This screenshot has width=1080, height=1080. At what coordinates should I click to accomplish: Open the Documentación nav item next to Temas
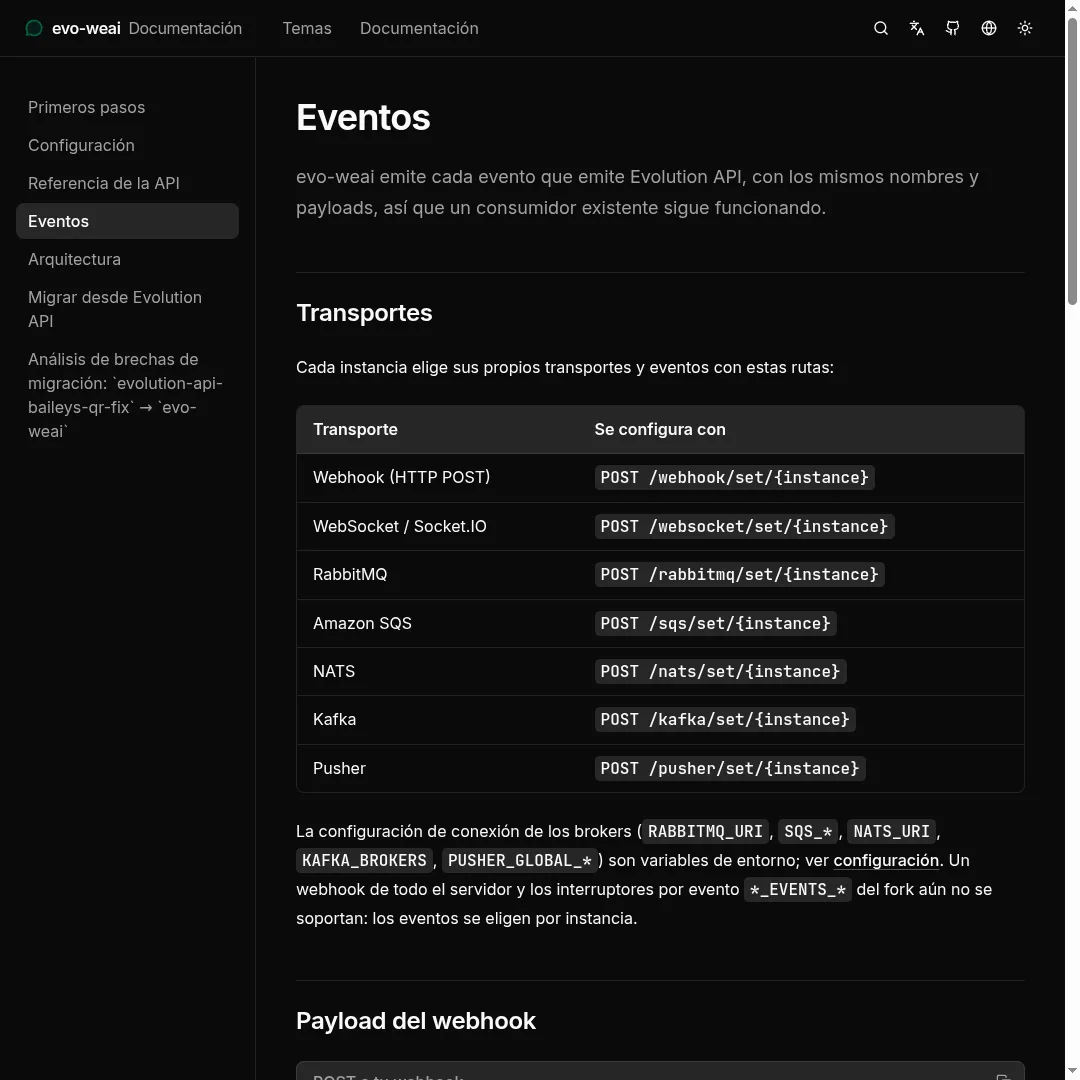tap(419, 28)
